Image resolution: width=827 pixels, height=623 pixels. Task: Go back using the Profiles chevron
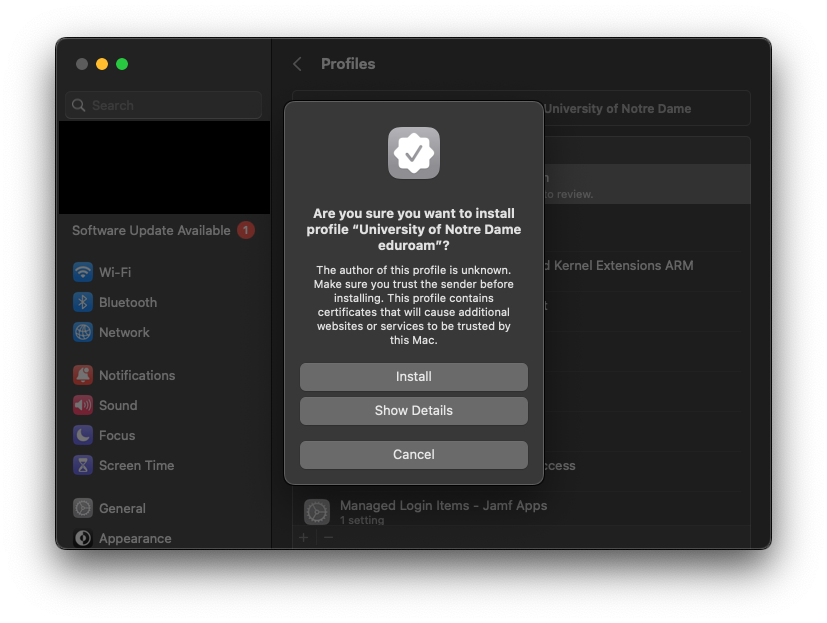pos(297,64)
